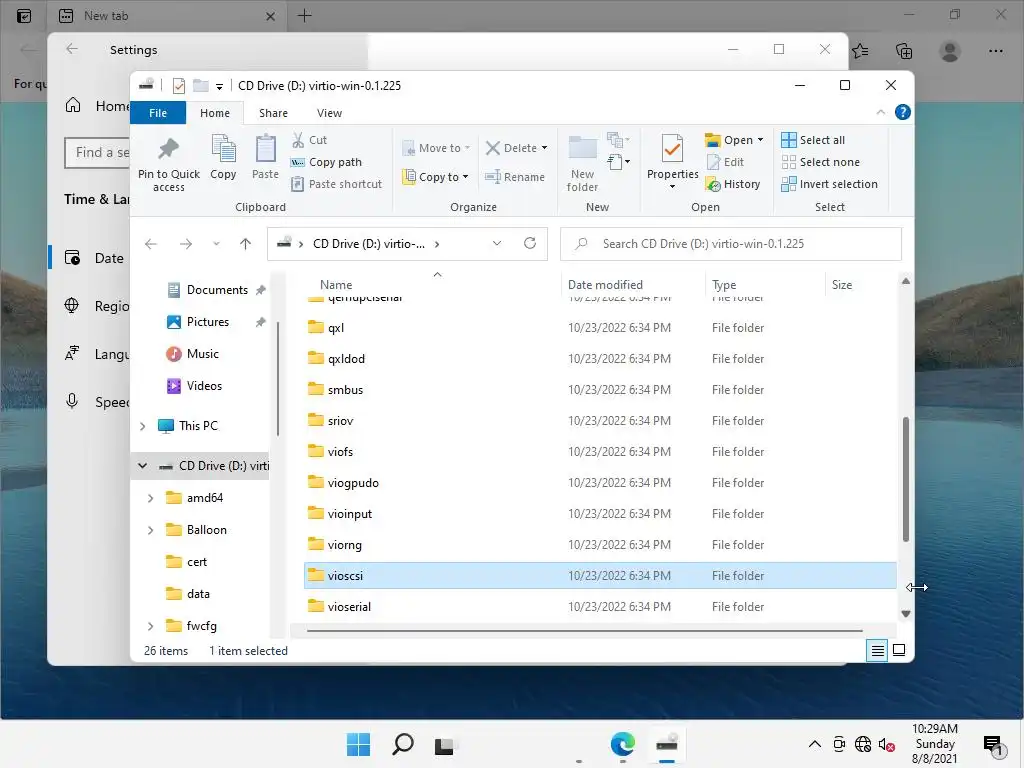
Task: Customize Quick Access Toolbar dropdown
Action: pyautogui.click(x=219, y=86)
